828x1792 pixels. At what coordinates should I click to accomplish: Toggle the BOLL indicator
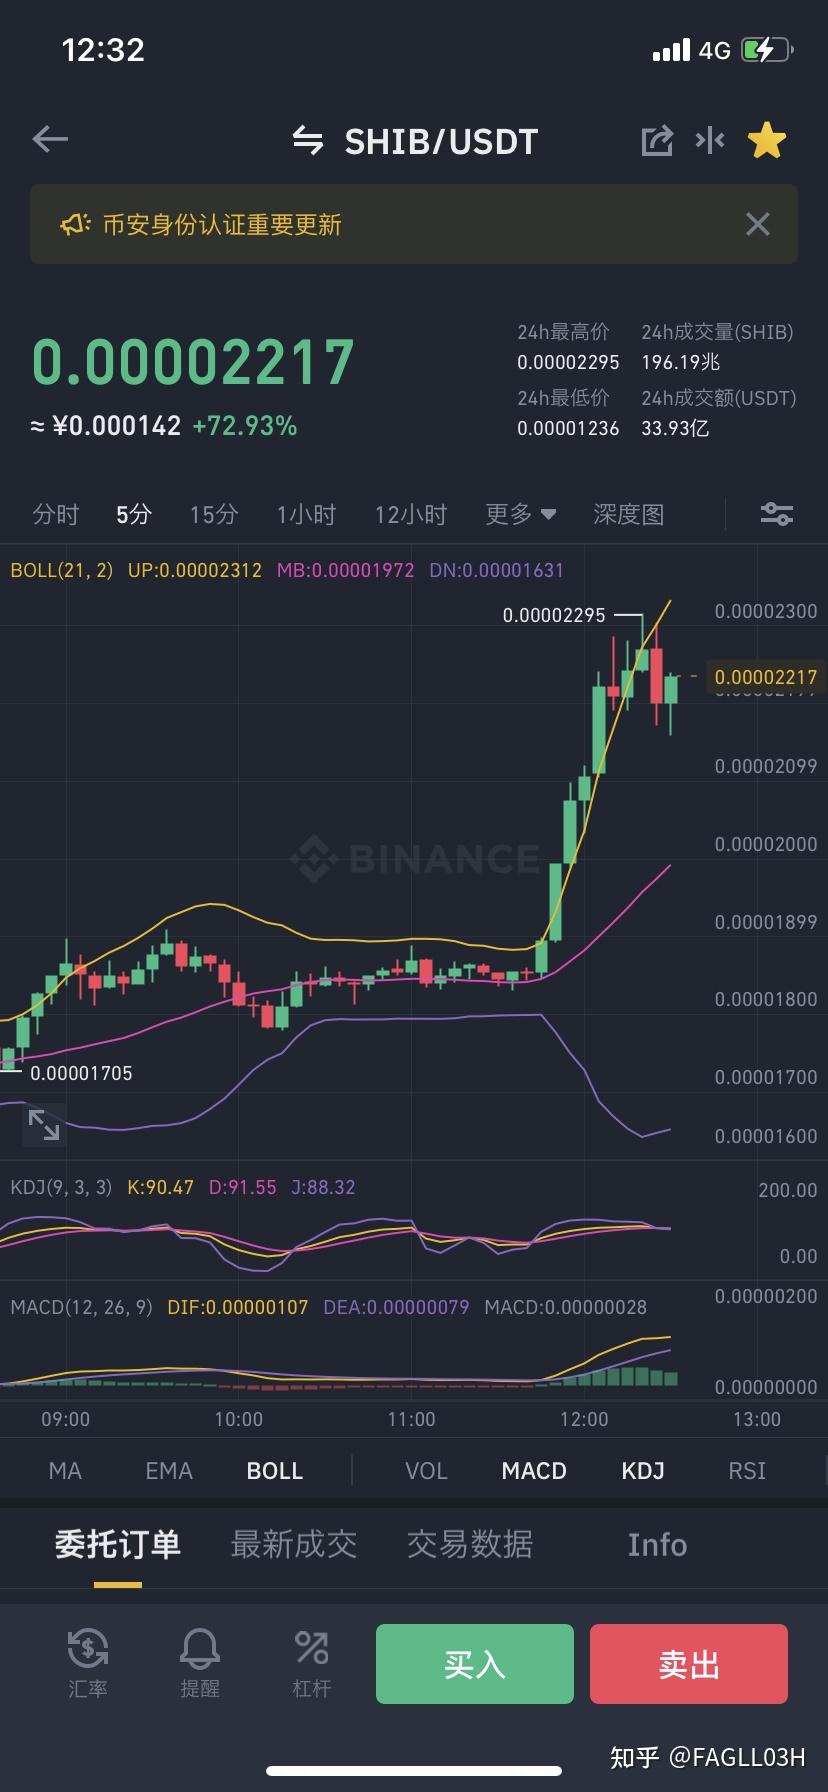point(275,1471)
